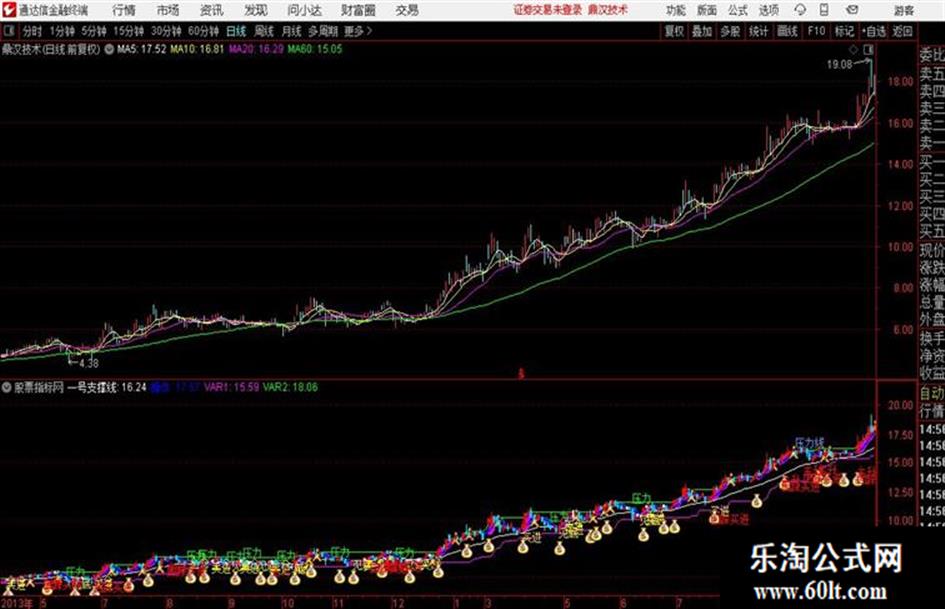Image resolution: width=945 pixels, height=609 pixels.
Task: Switch to the 1分钟 period tab
Action: tap(62, 31)
